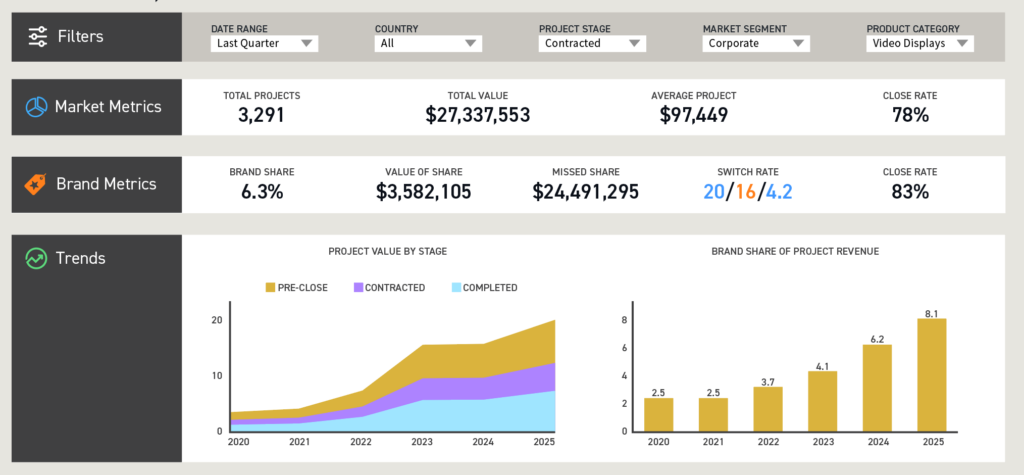
Task: Click the Filters sliders icon
Action: (x=38, y=37)
